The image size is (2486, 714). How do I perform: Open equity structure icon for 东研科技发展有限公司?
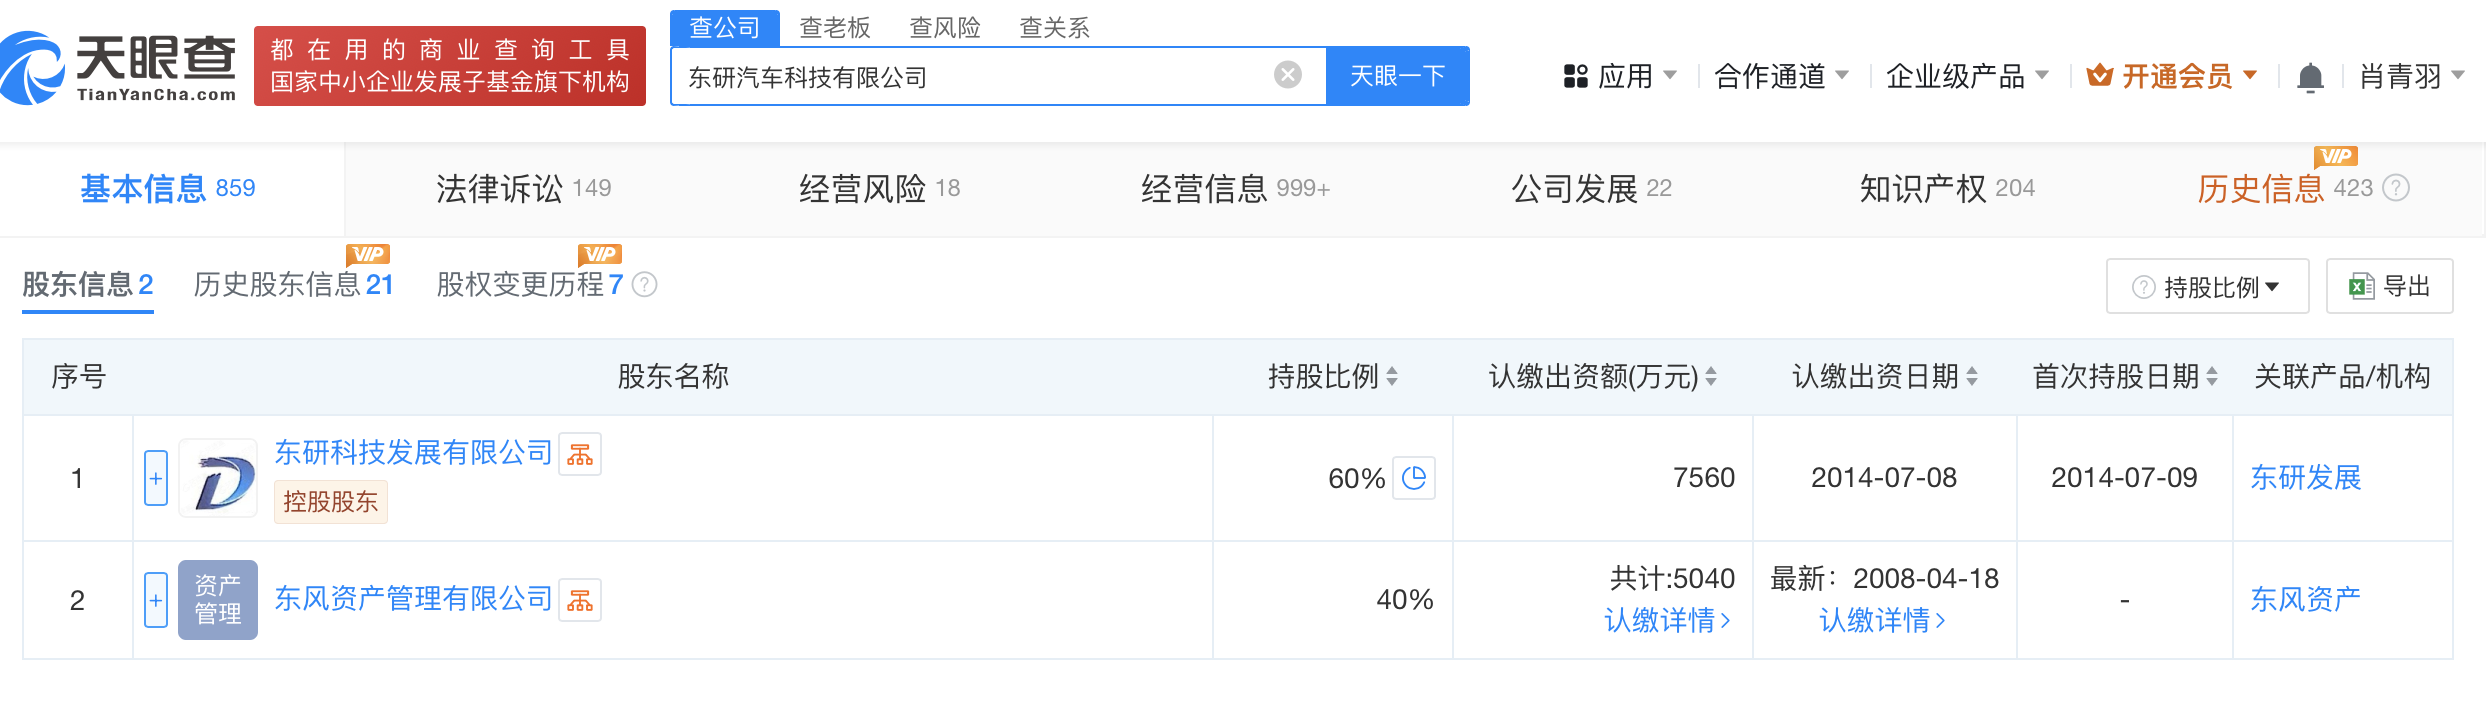(x=580, y=455)
